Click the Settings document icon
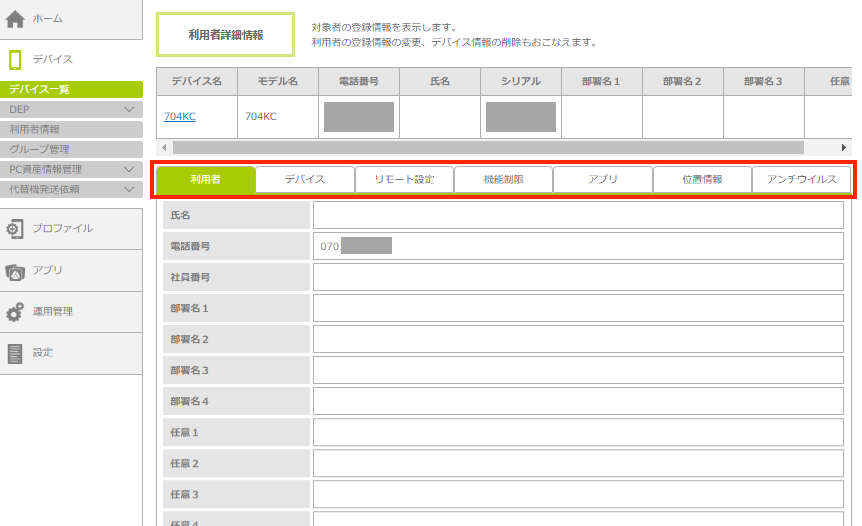 15,353
